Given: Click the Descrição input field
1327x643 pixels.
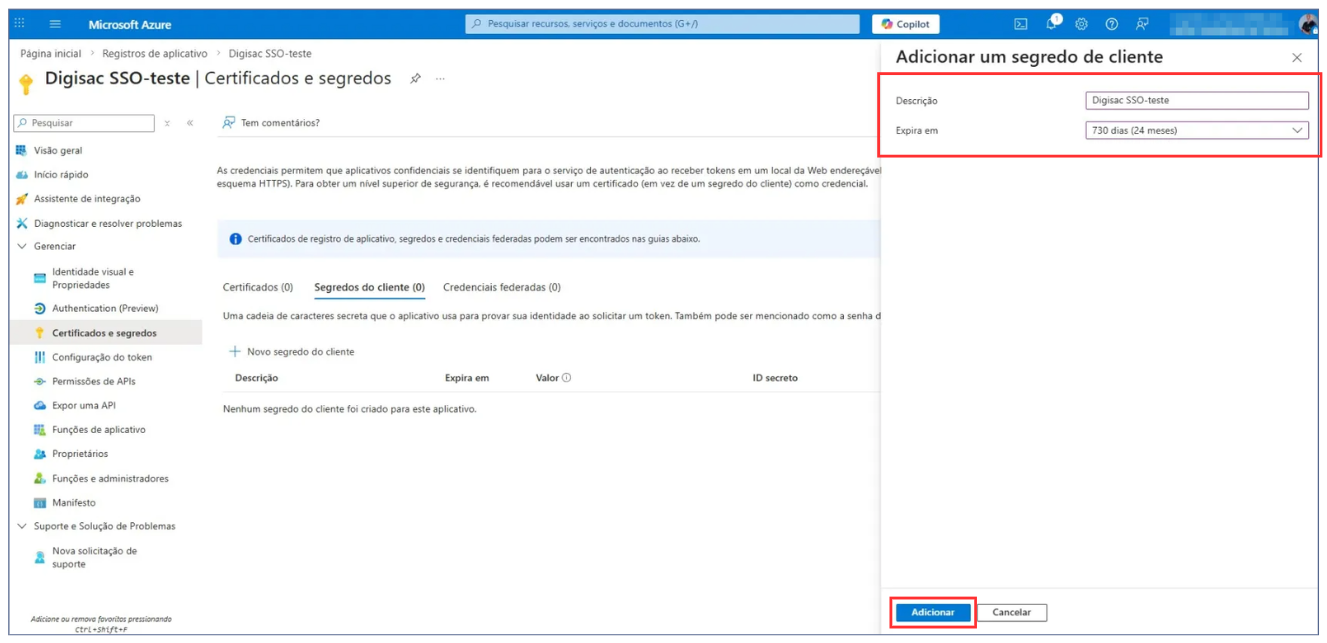Looking at the screenshot, I should pyautogui.click(x=1197, y=100).
